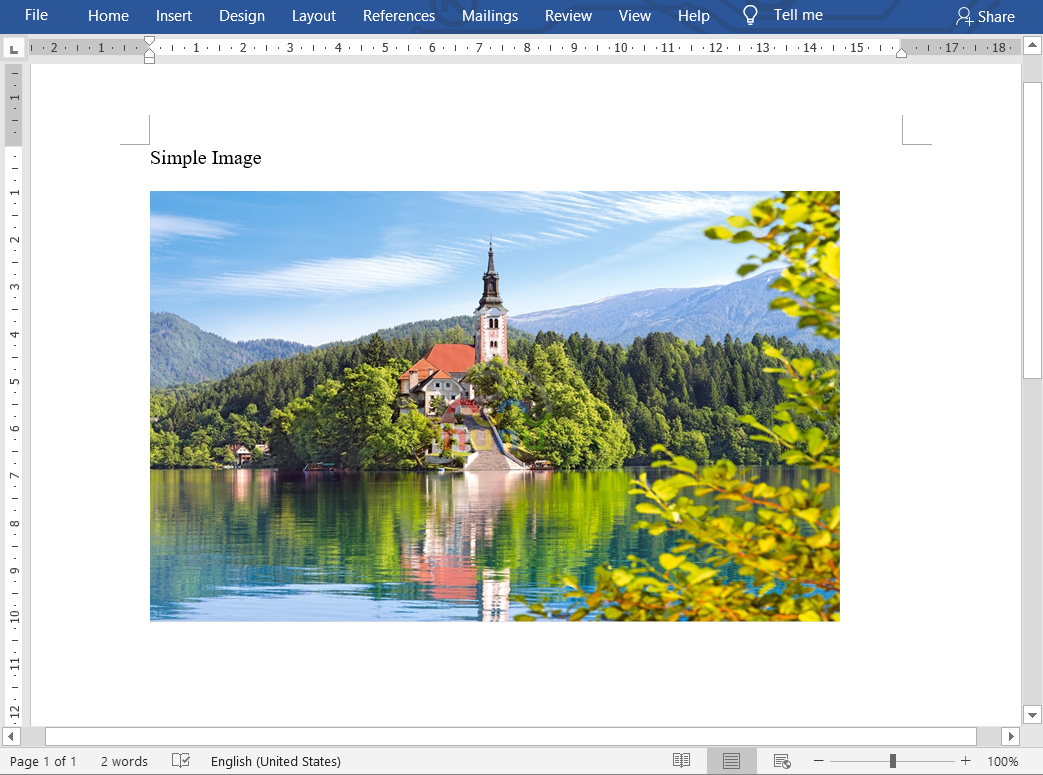The image size is (1043, 775).
Task: Click the zoom slider handle
Action: pyautogui.click(x=892, y=760)
